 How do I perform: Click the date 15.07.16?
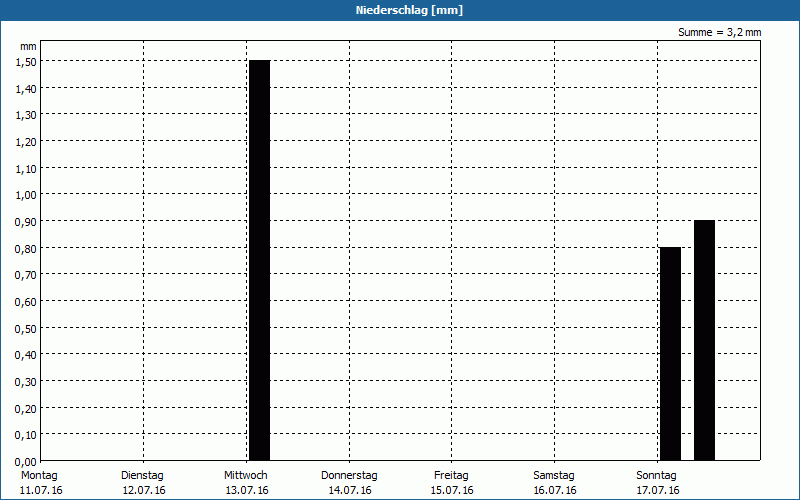click(452, 491)
